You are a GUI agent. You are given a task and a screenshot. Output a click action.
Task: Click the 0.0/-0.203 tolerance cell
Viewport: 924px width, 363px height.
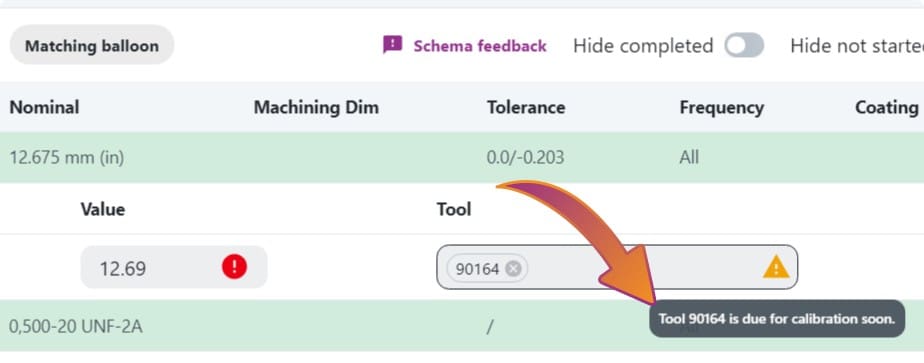[525, 157]
